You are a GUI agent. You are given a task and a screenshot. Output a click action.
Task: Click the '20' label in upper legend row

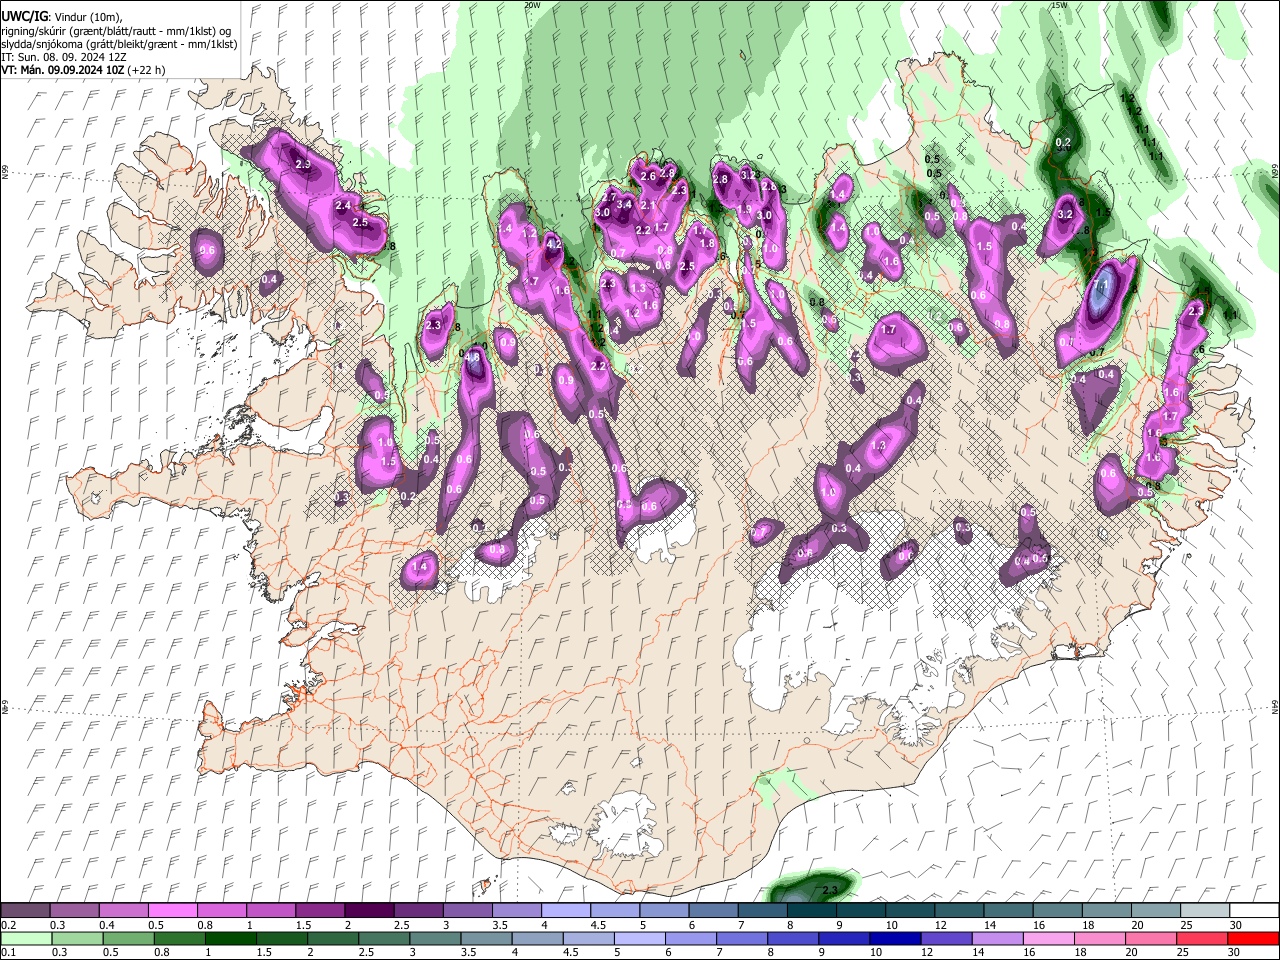1137,925
